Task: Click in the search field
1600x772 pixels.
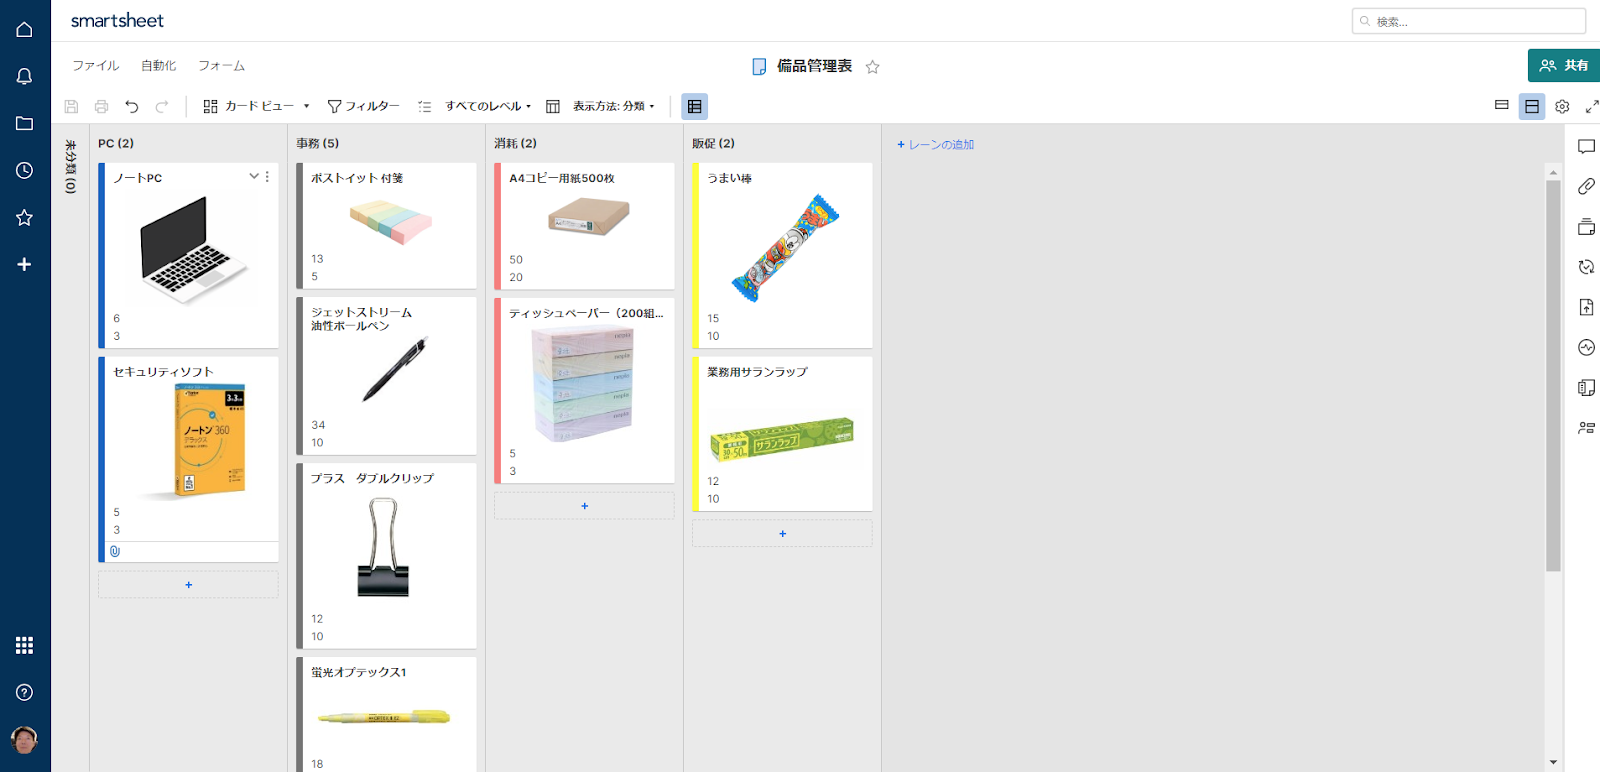Action: coord(1469,21)
